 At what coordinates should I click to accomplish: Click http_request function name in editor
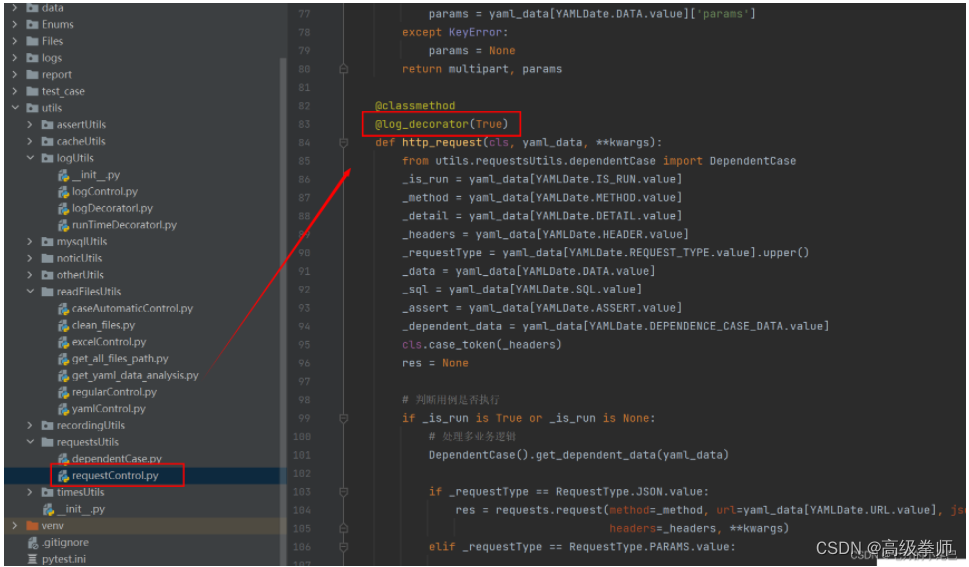click(x=442, y=142)
